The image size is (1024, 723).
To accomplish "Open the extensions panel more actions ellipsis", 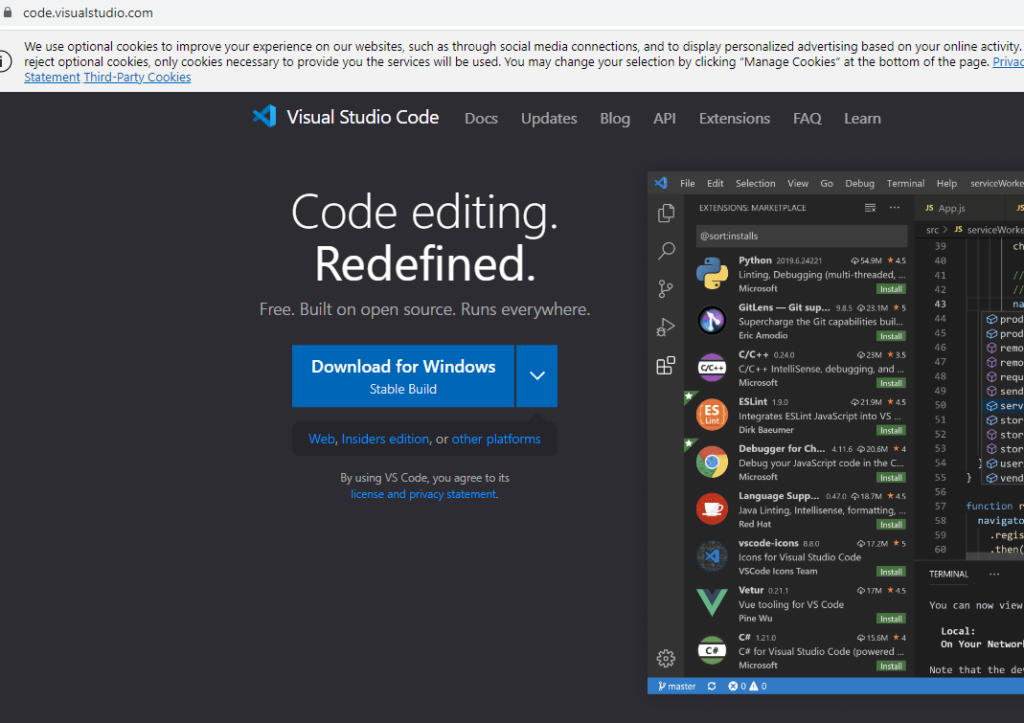I will (895, 208).
